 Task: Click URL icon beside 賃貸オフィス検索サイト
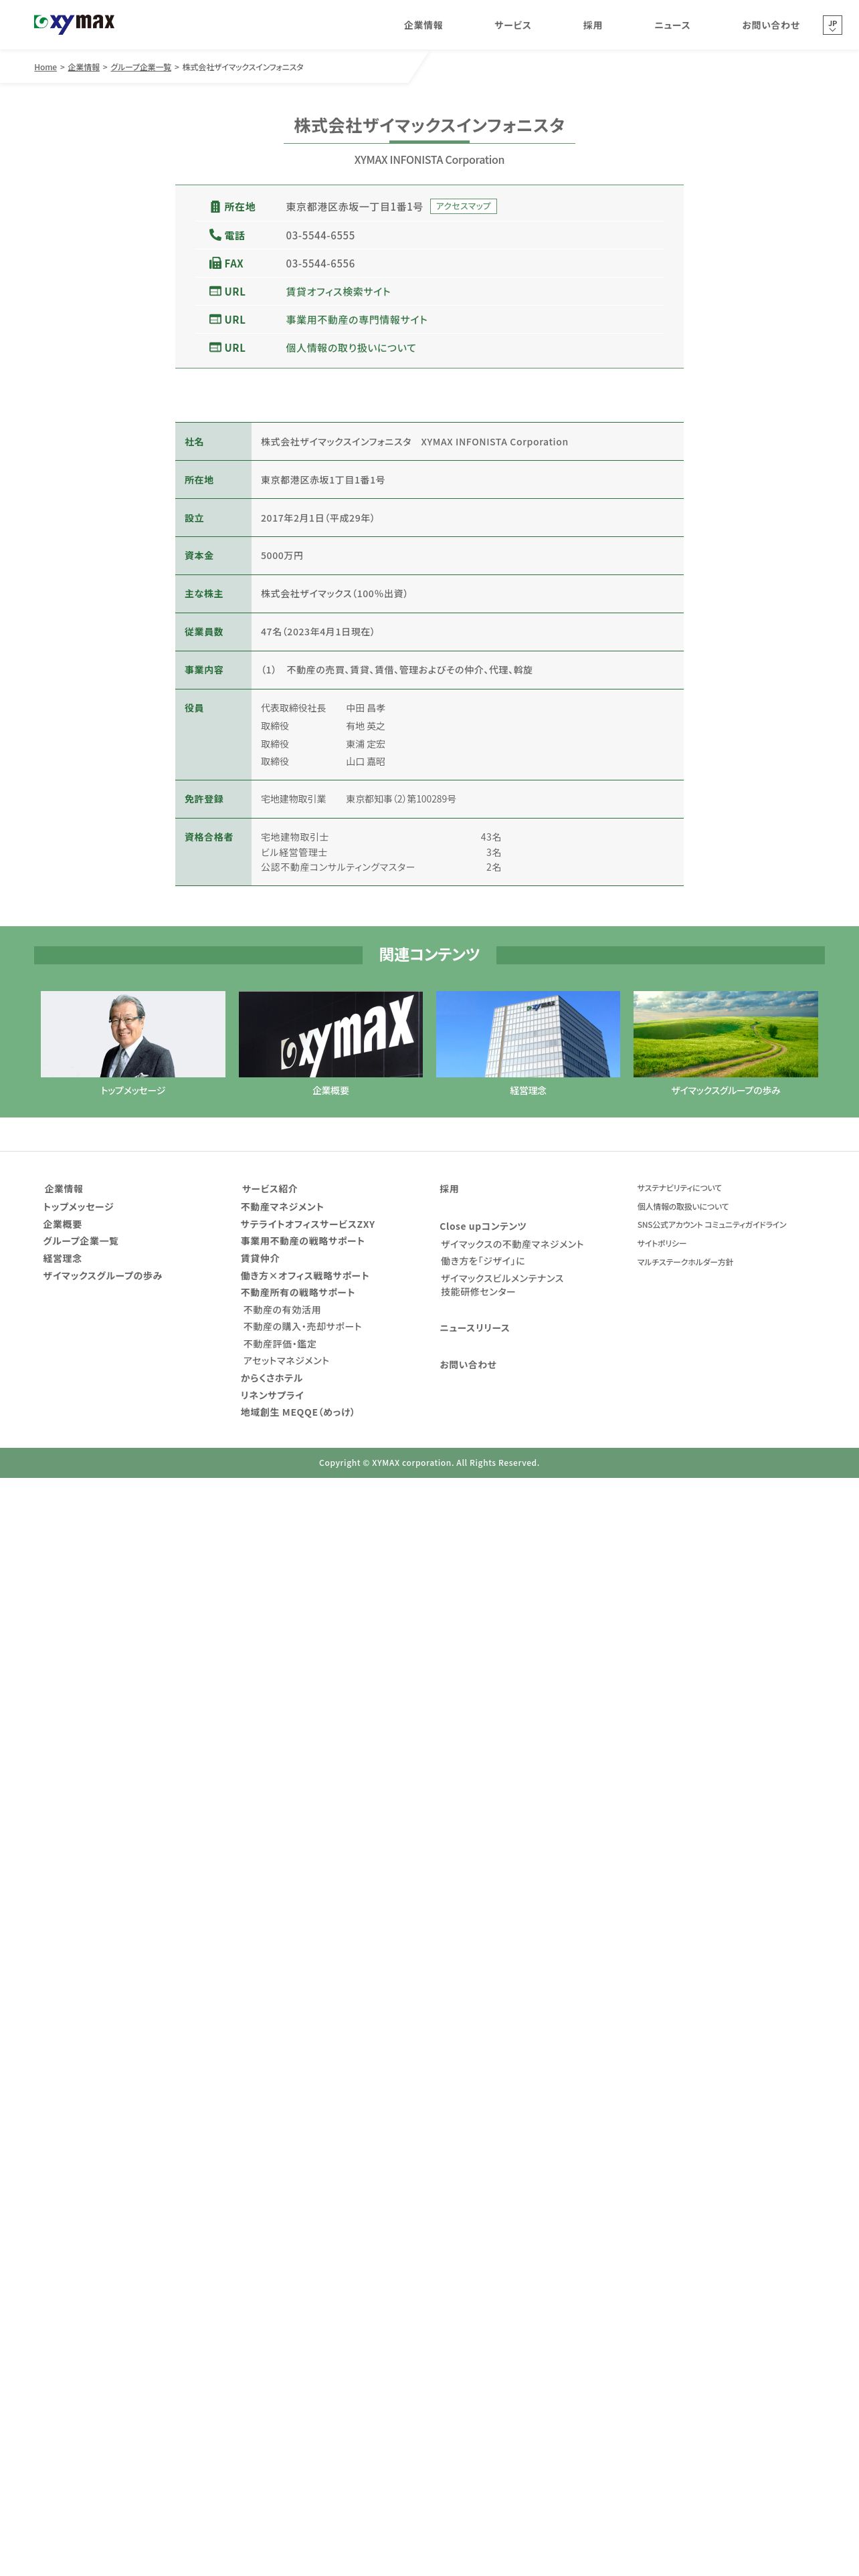click(x=215, y=291)
